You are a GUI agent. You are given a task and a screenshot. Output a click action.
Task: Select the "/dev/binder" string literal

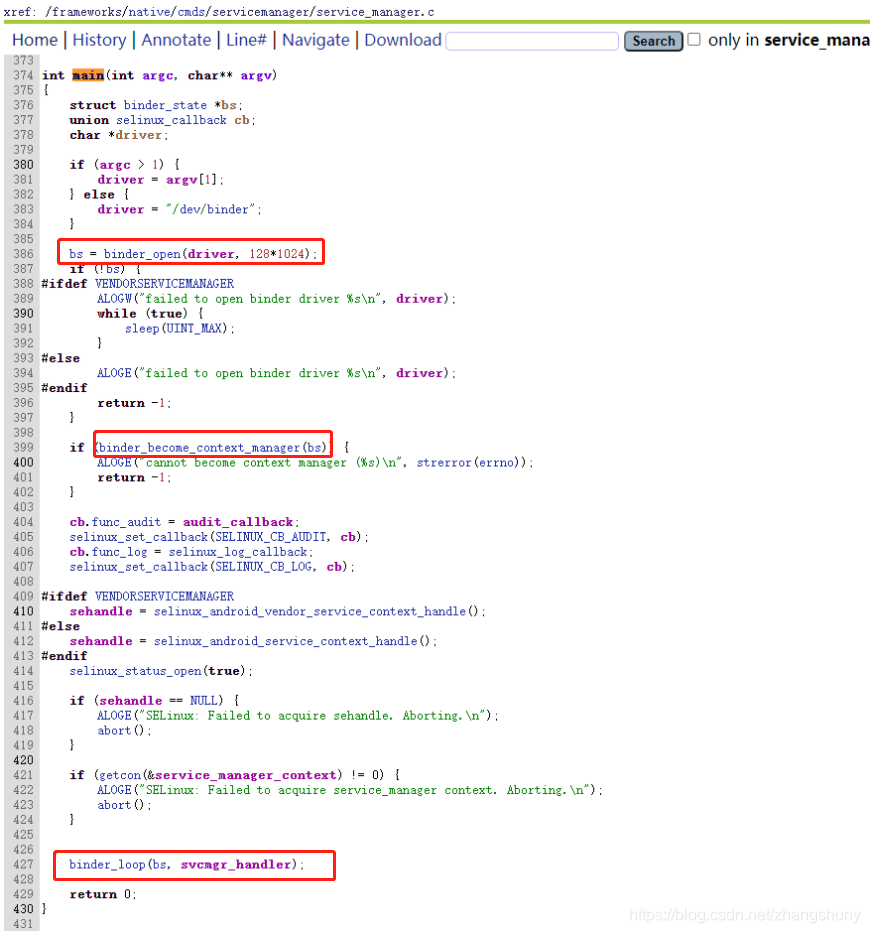pyautogui.click(x=211, y=209)
